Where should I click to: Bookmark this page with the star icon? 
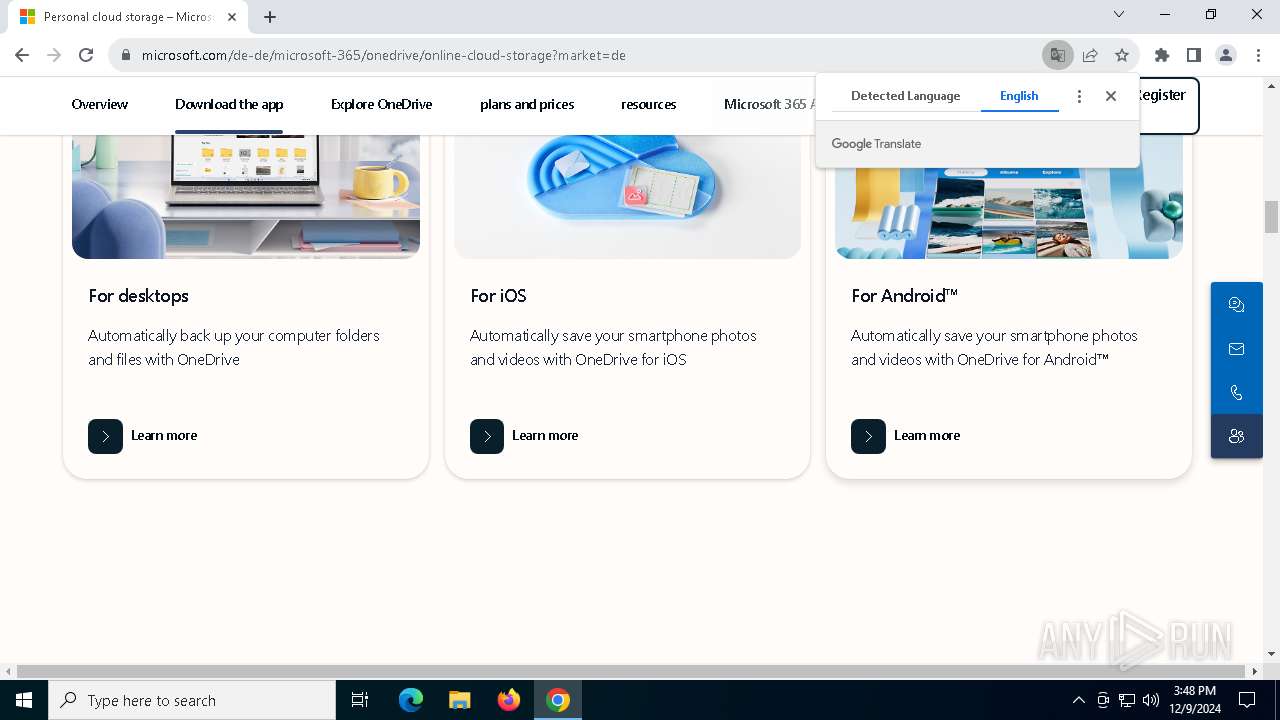coord(1122,55)
